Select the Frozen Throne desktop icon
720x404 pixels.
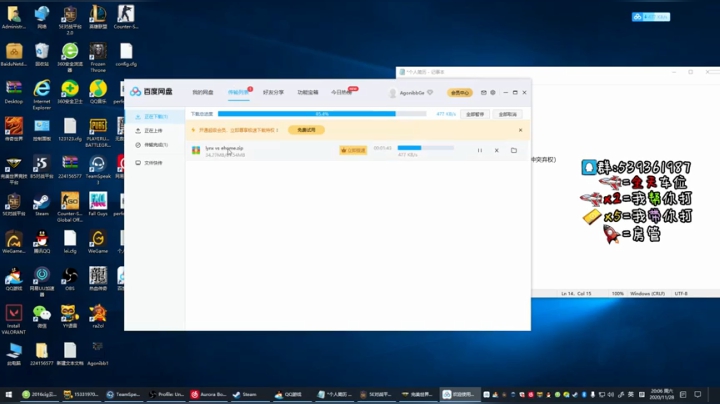pyautogui.click(x=98, y=57)
